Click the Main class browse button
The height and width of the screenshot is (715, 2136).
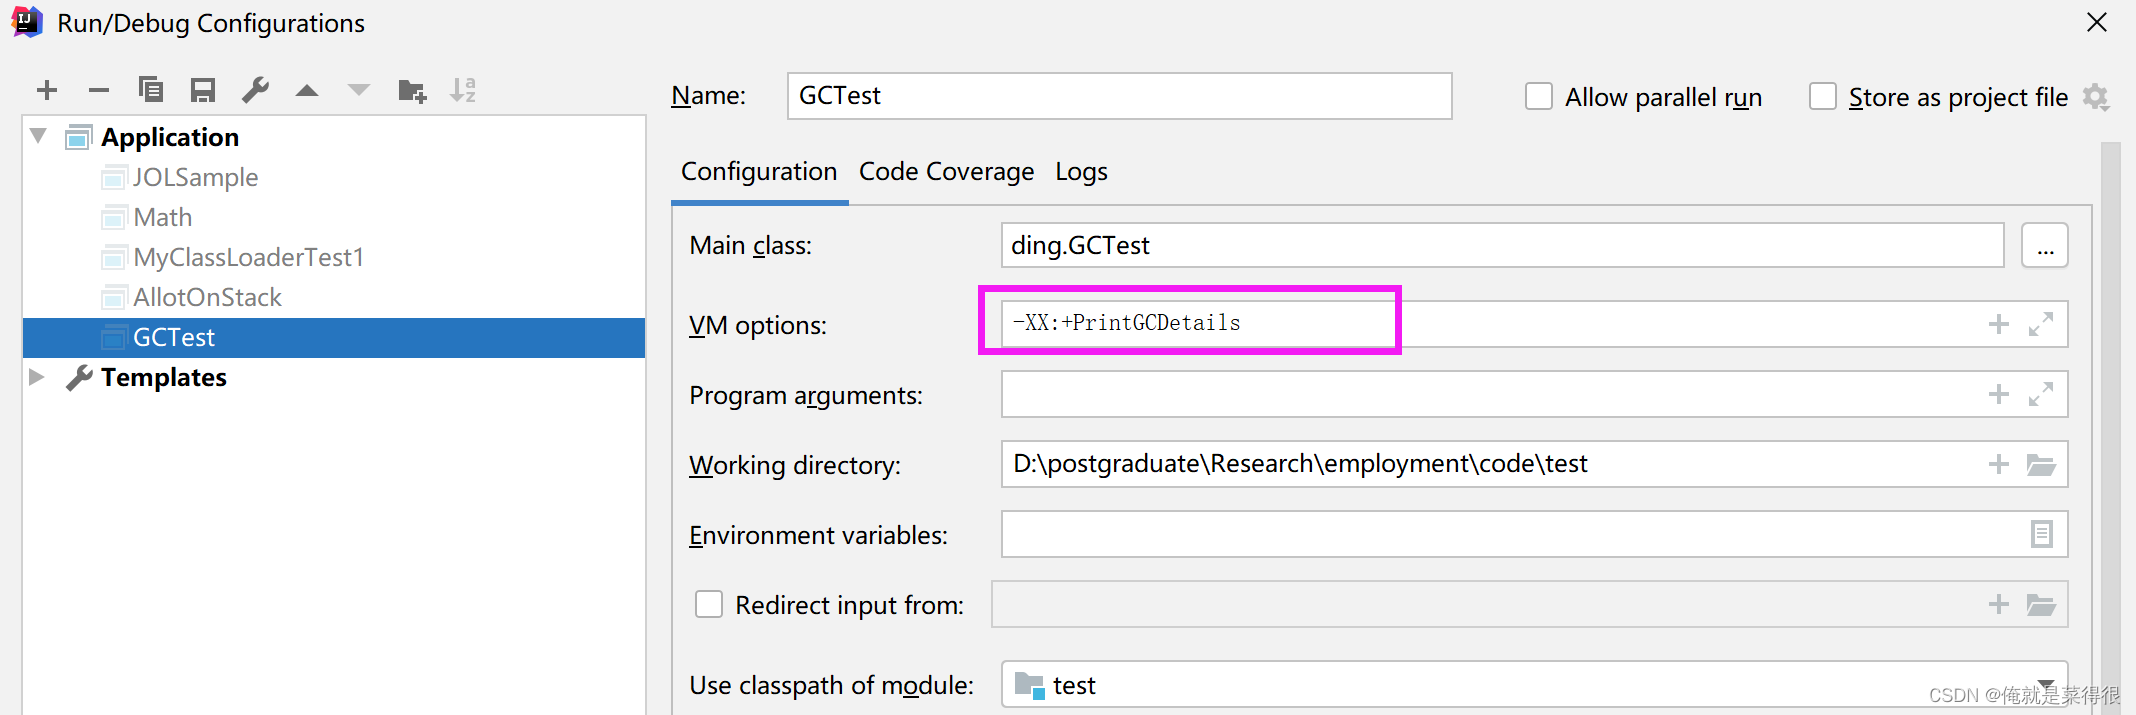click(2045, 246)
